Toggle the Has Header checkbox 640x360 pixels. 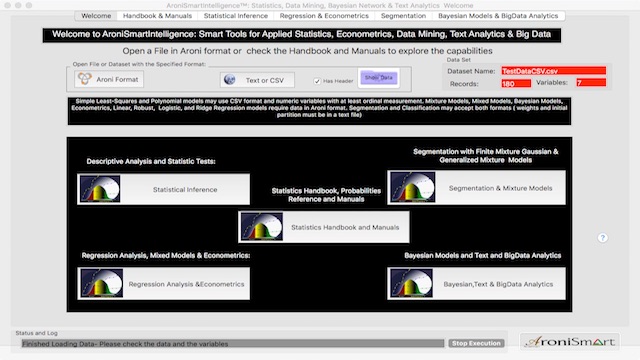coord(317,81)
